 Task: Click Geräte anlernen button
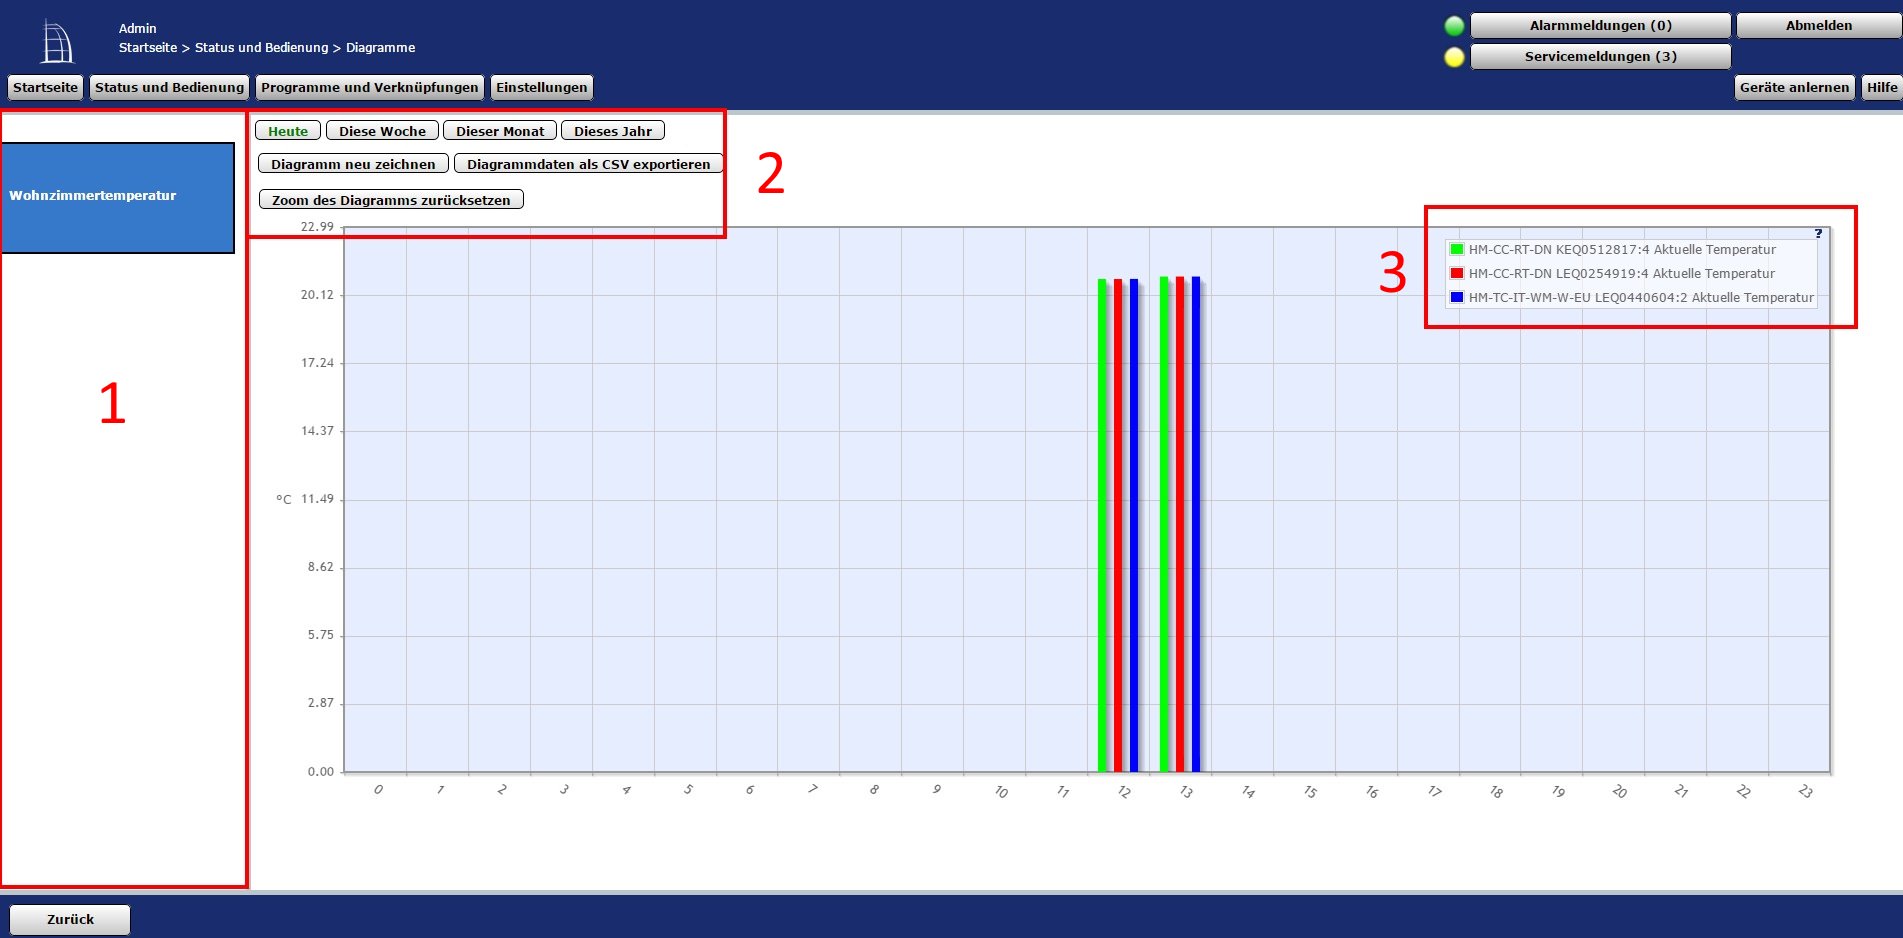pyautogui.click(x=1794, y=88)
